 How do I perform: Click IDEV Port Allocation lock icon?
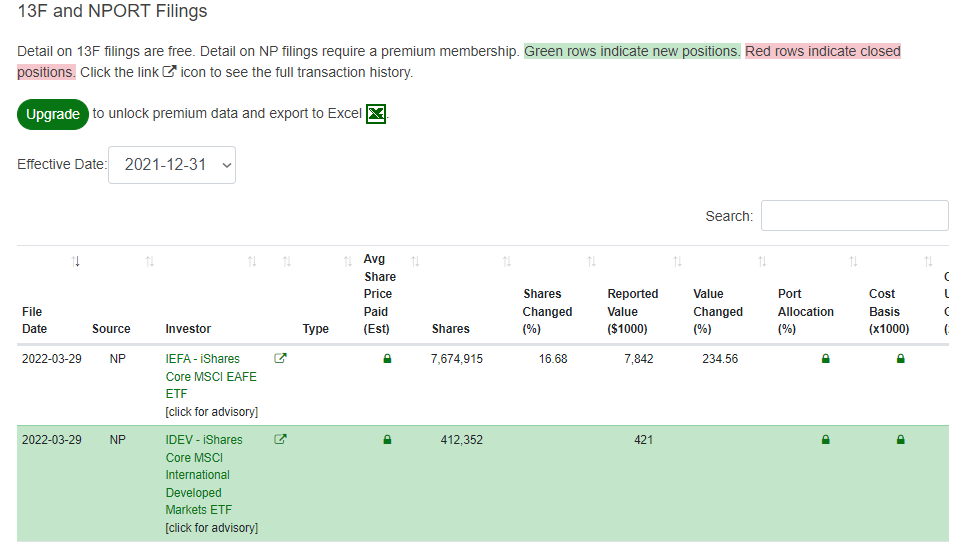[825, 439]
